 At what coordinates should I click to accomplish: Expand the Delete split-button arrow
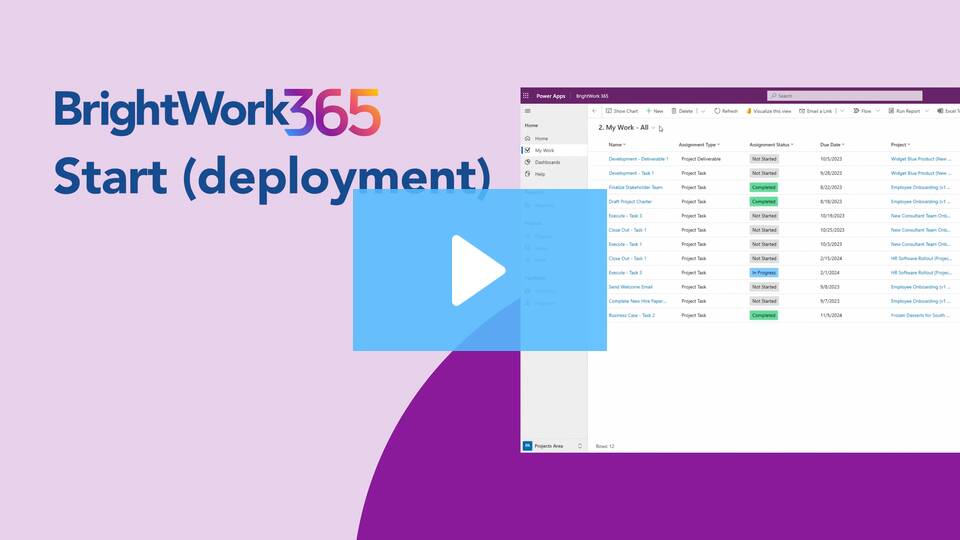pyautogui.click(x=703, y=111)
